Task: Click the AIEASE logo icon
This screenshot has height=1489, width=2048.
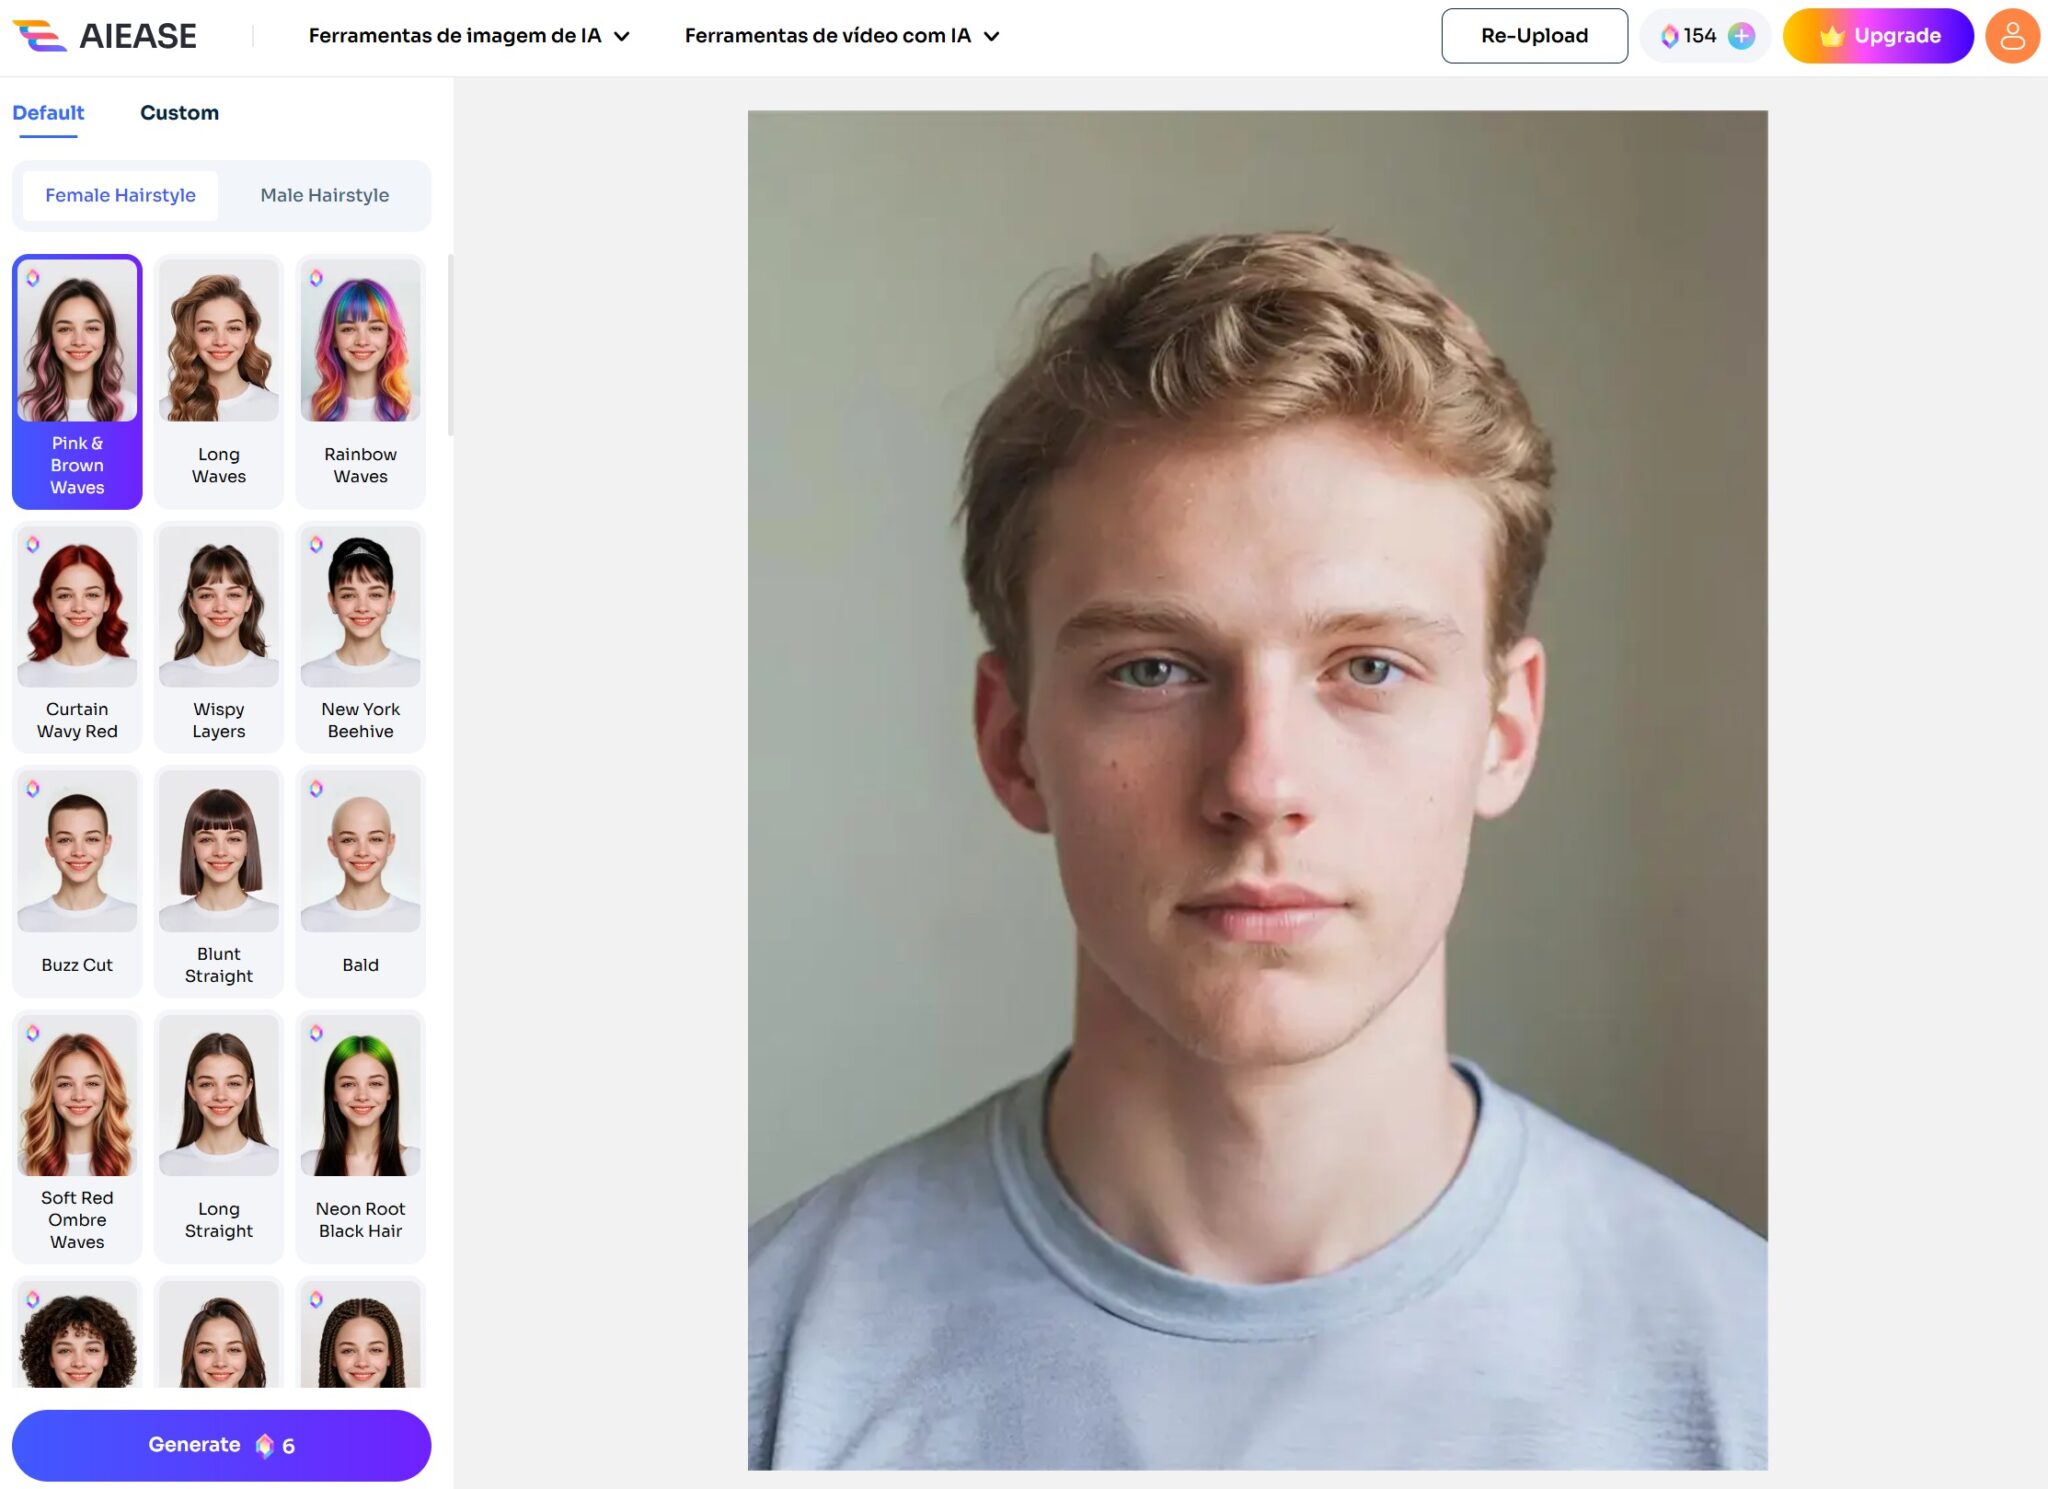Action: point(40,36)
